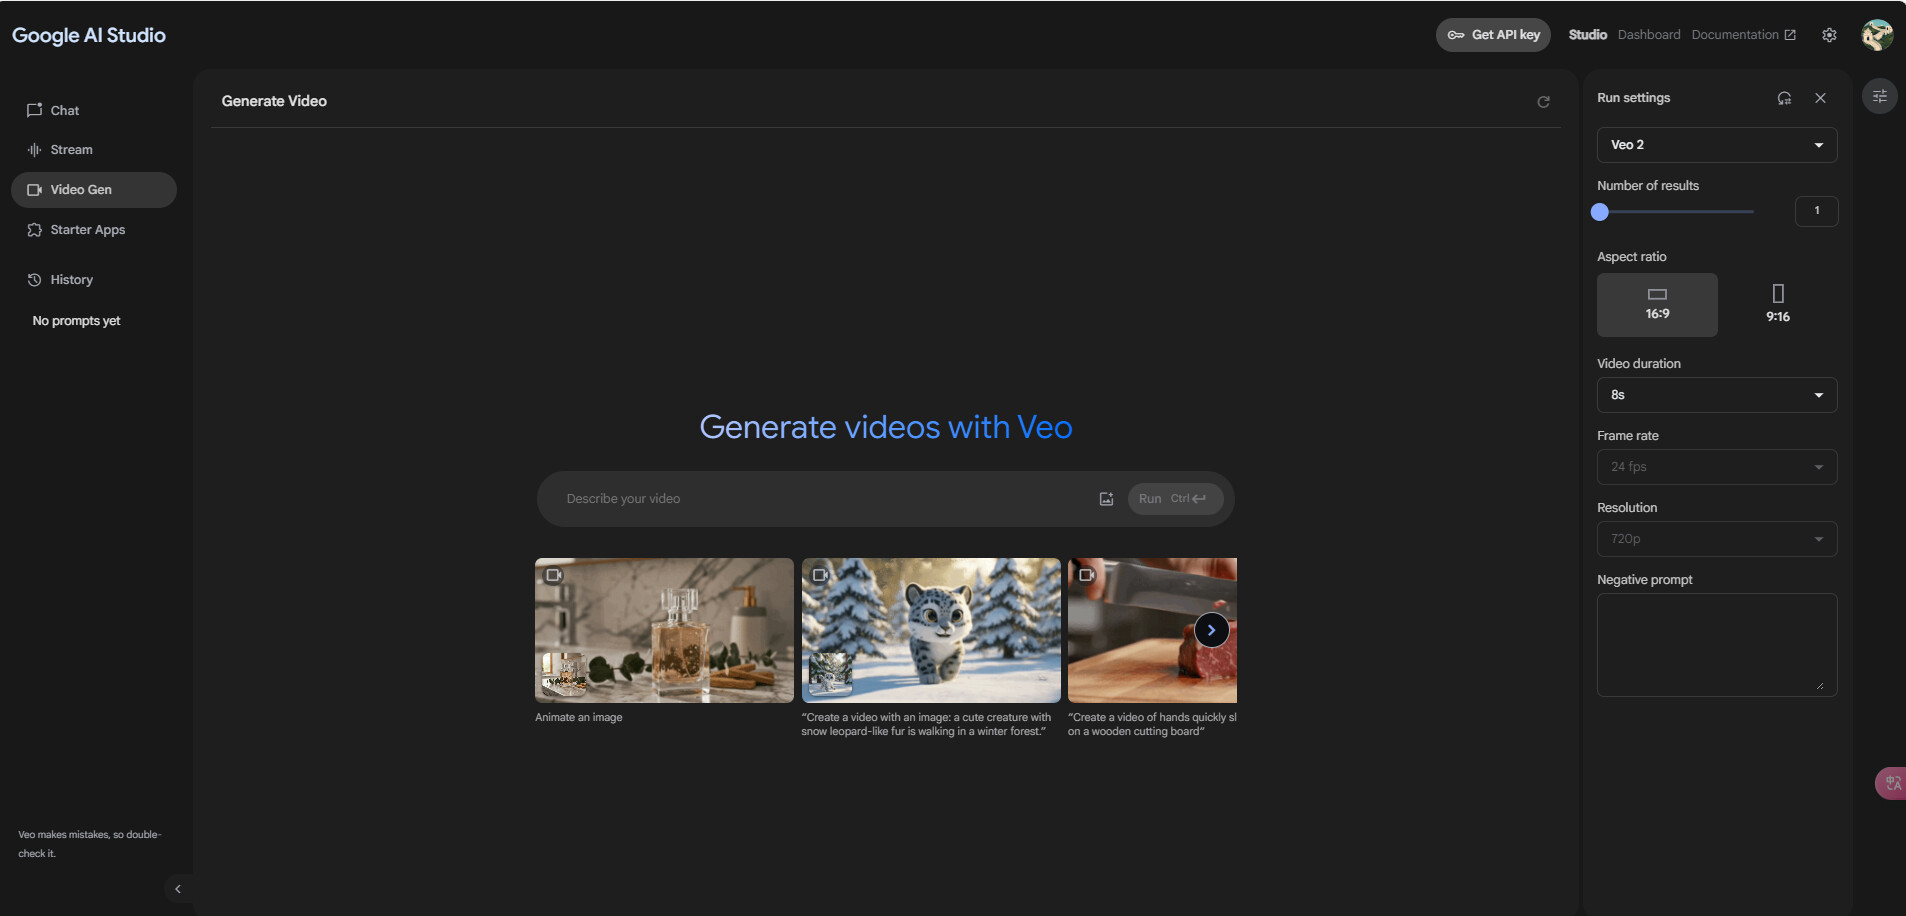Open the Frame rate 24 fps dropdown
This screenshot has width=1906, height=916.
[1717, 467]
